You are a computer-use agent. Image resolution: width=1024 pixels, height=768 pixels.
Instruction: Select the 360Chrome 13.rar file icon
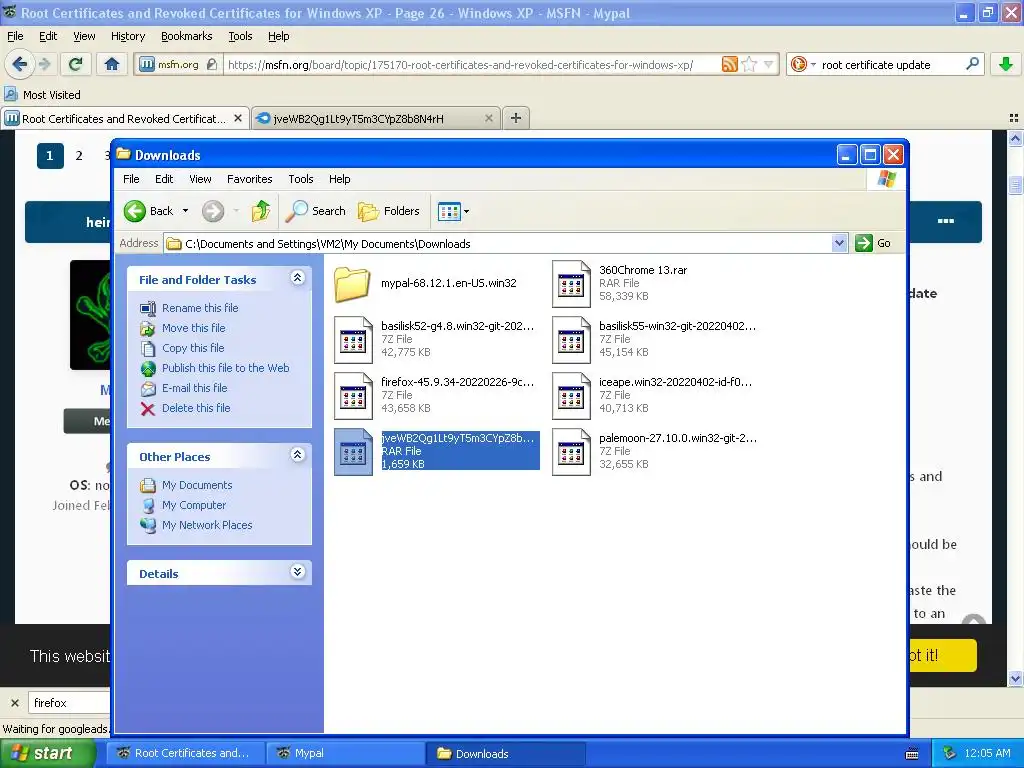coord(571,283)
